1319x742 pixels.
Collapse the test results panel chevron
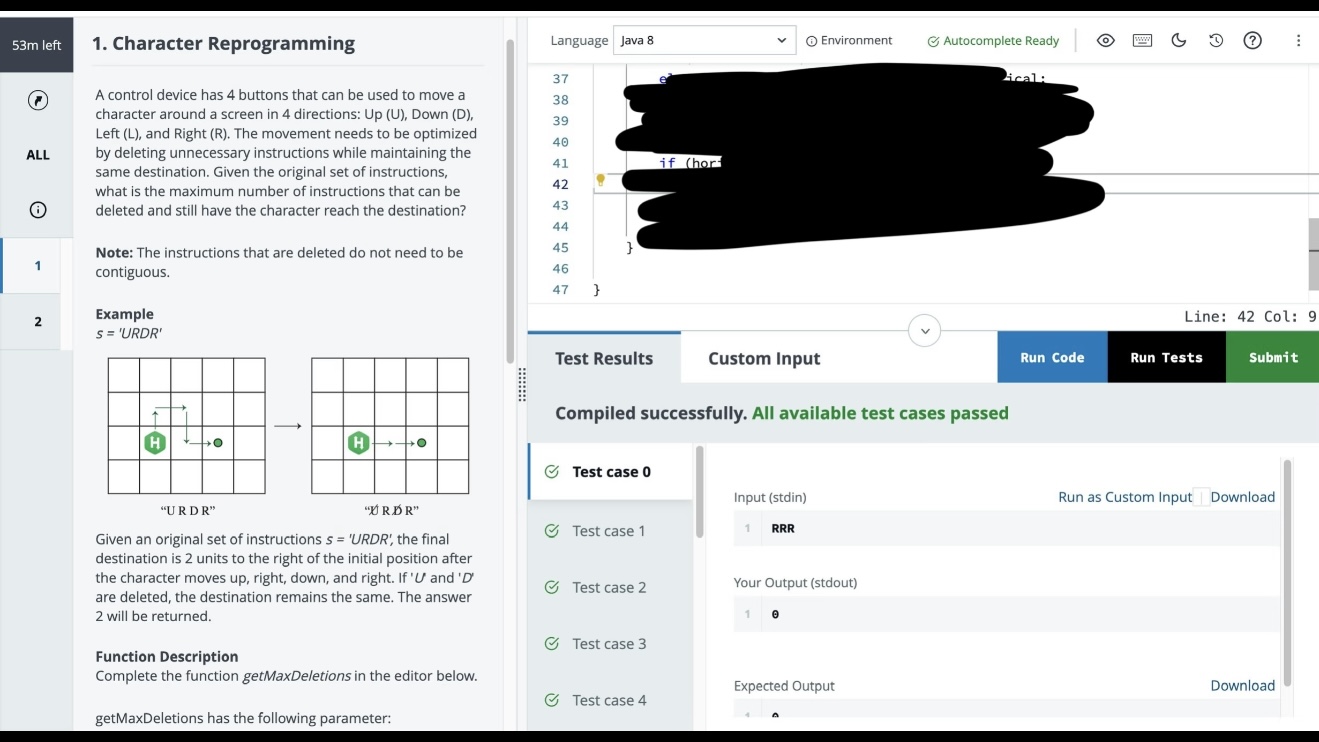[924, 331]
